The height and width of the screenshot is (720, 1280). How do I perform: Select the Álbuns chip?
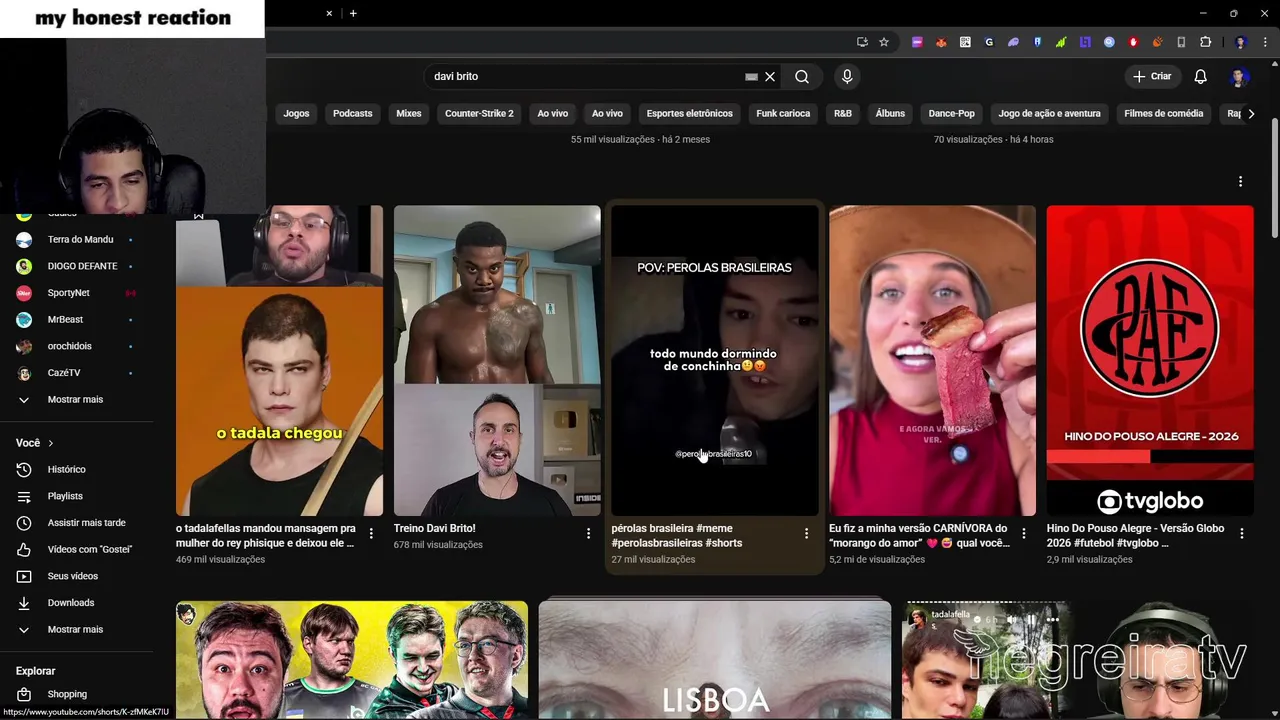tap(890, 114)
